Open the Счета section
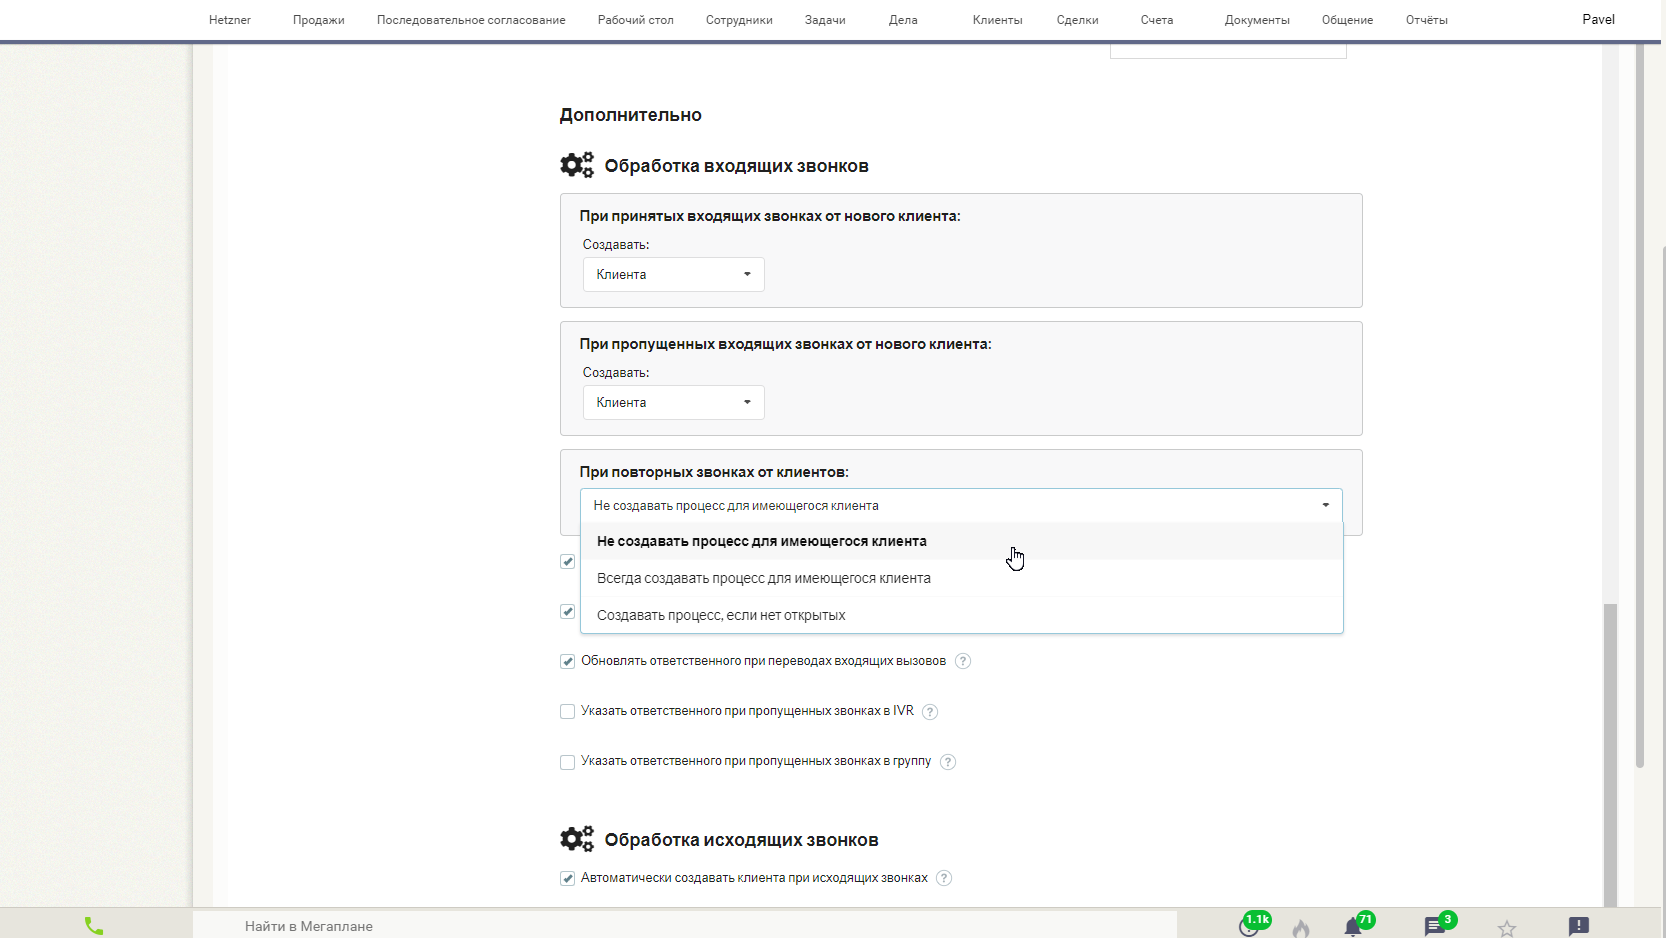The height and width of the screenshot is (938, 1666). 1157,20
